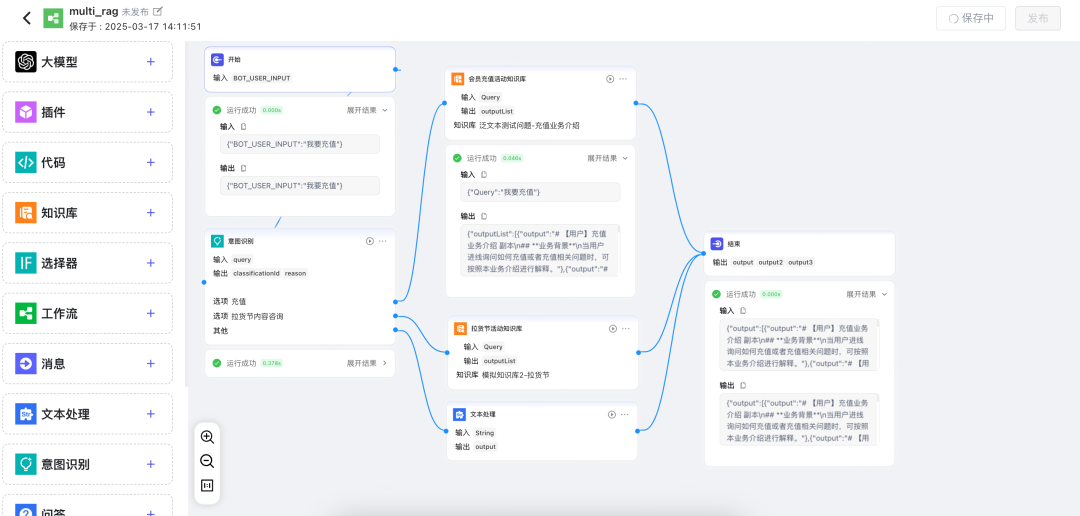Copy 输出 of 结束 run result
The image size is (1080, 516).
743,386
